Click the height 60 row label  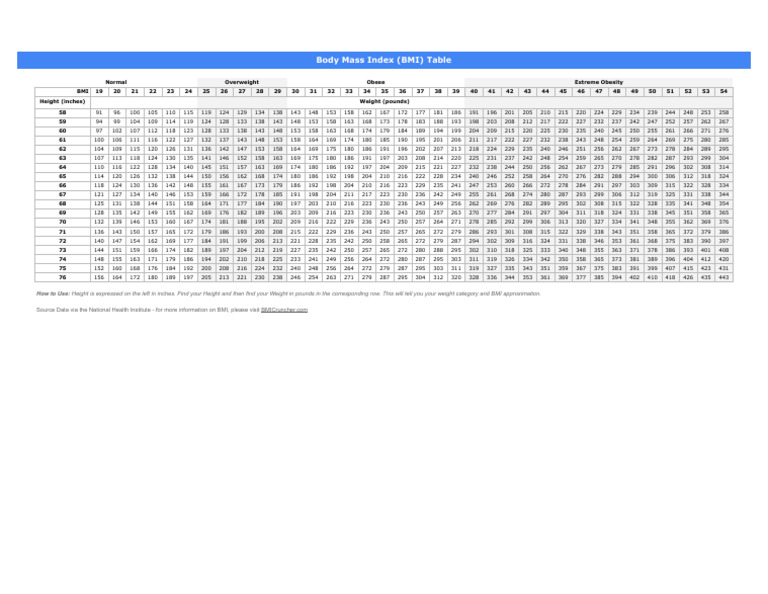point(63,131)
